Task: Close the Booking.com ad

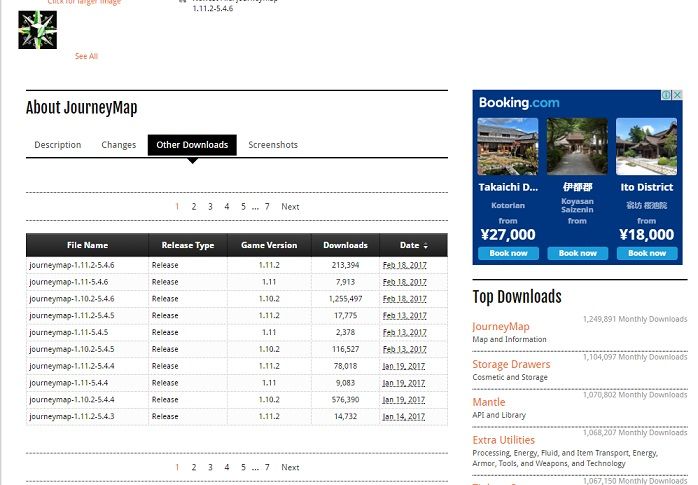Action: point(677,95)
